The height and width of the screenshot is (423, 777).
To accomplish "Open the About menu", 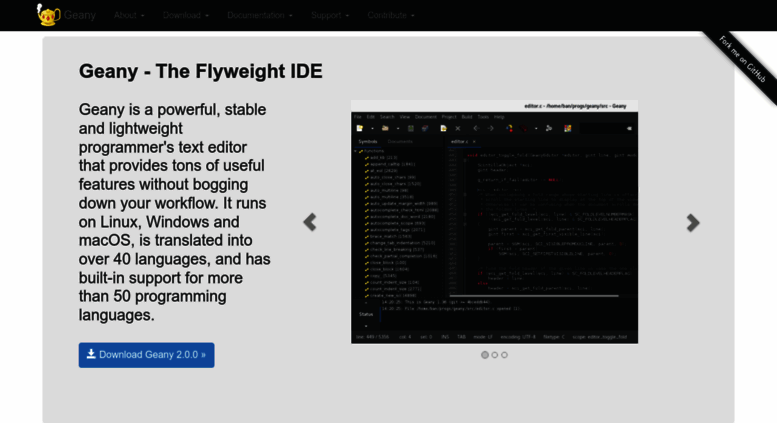I will 129,15.
